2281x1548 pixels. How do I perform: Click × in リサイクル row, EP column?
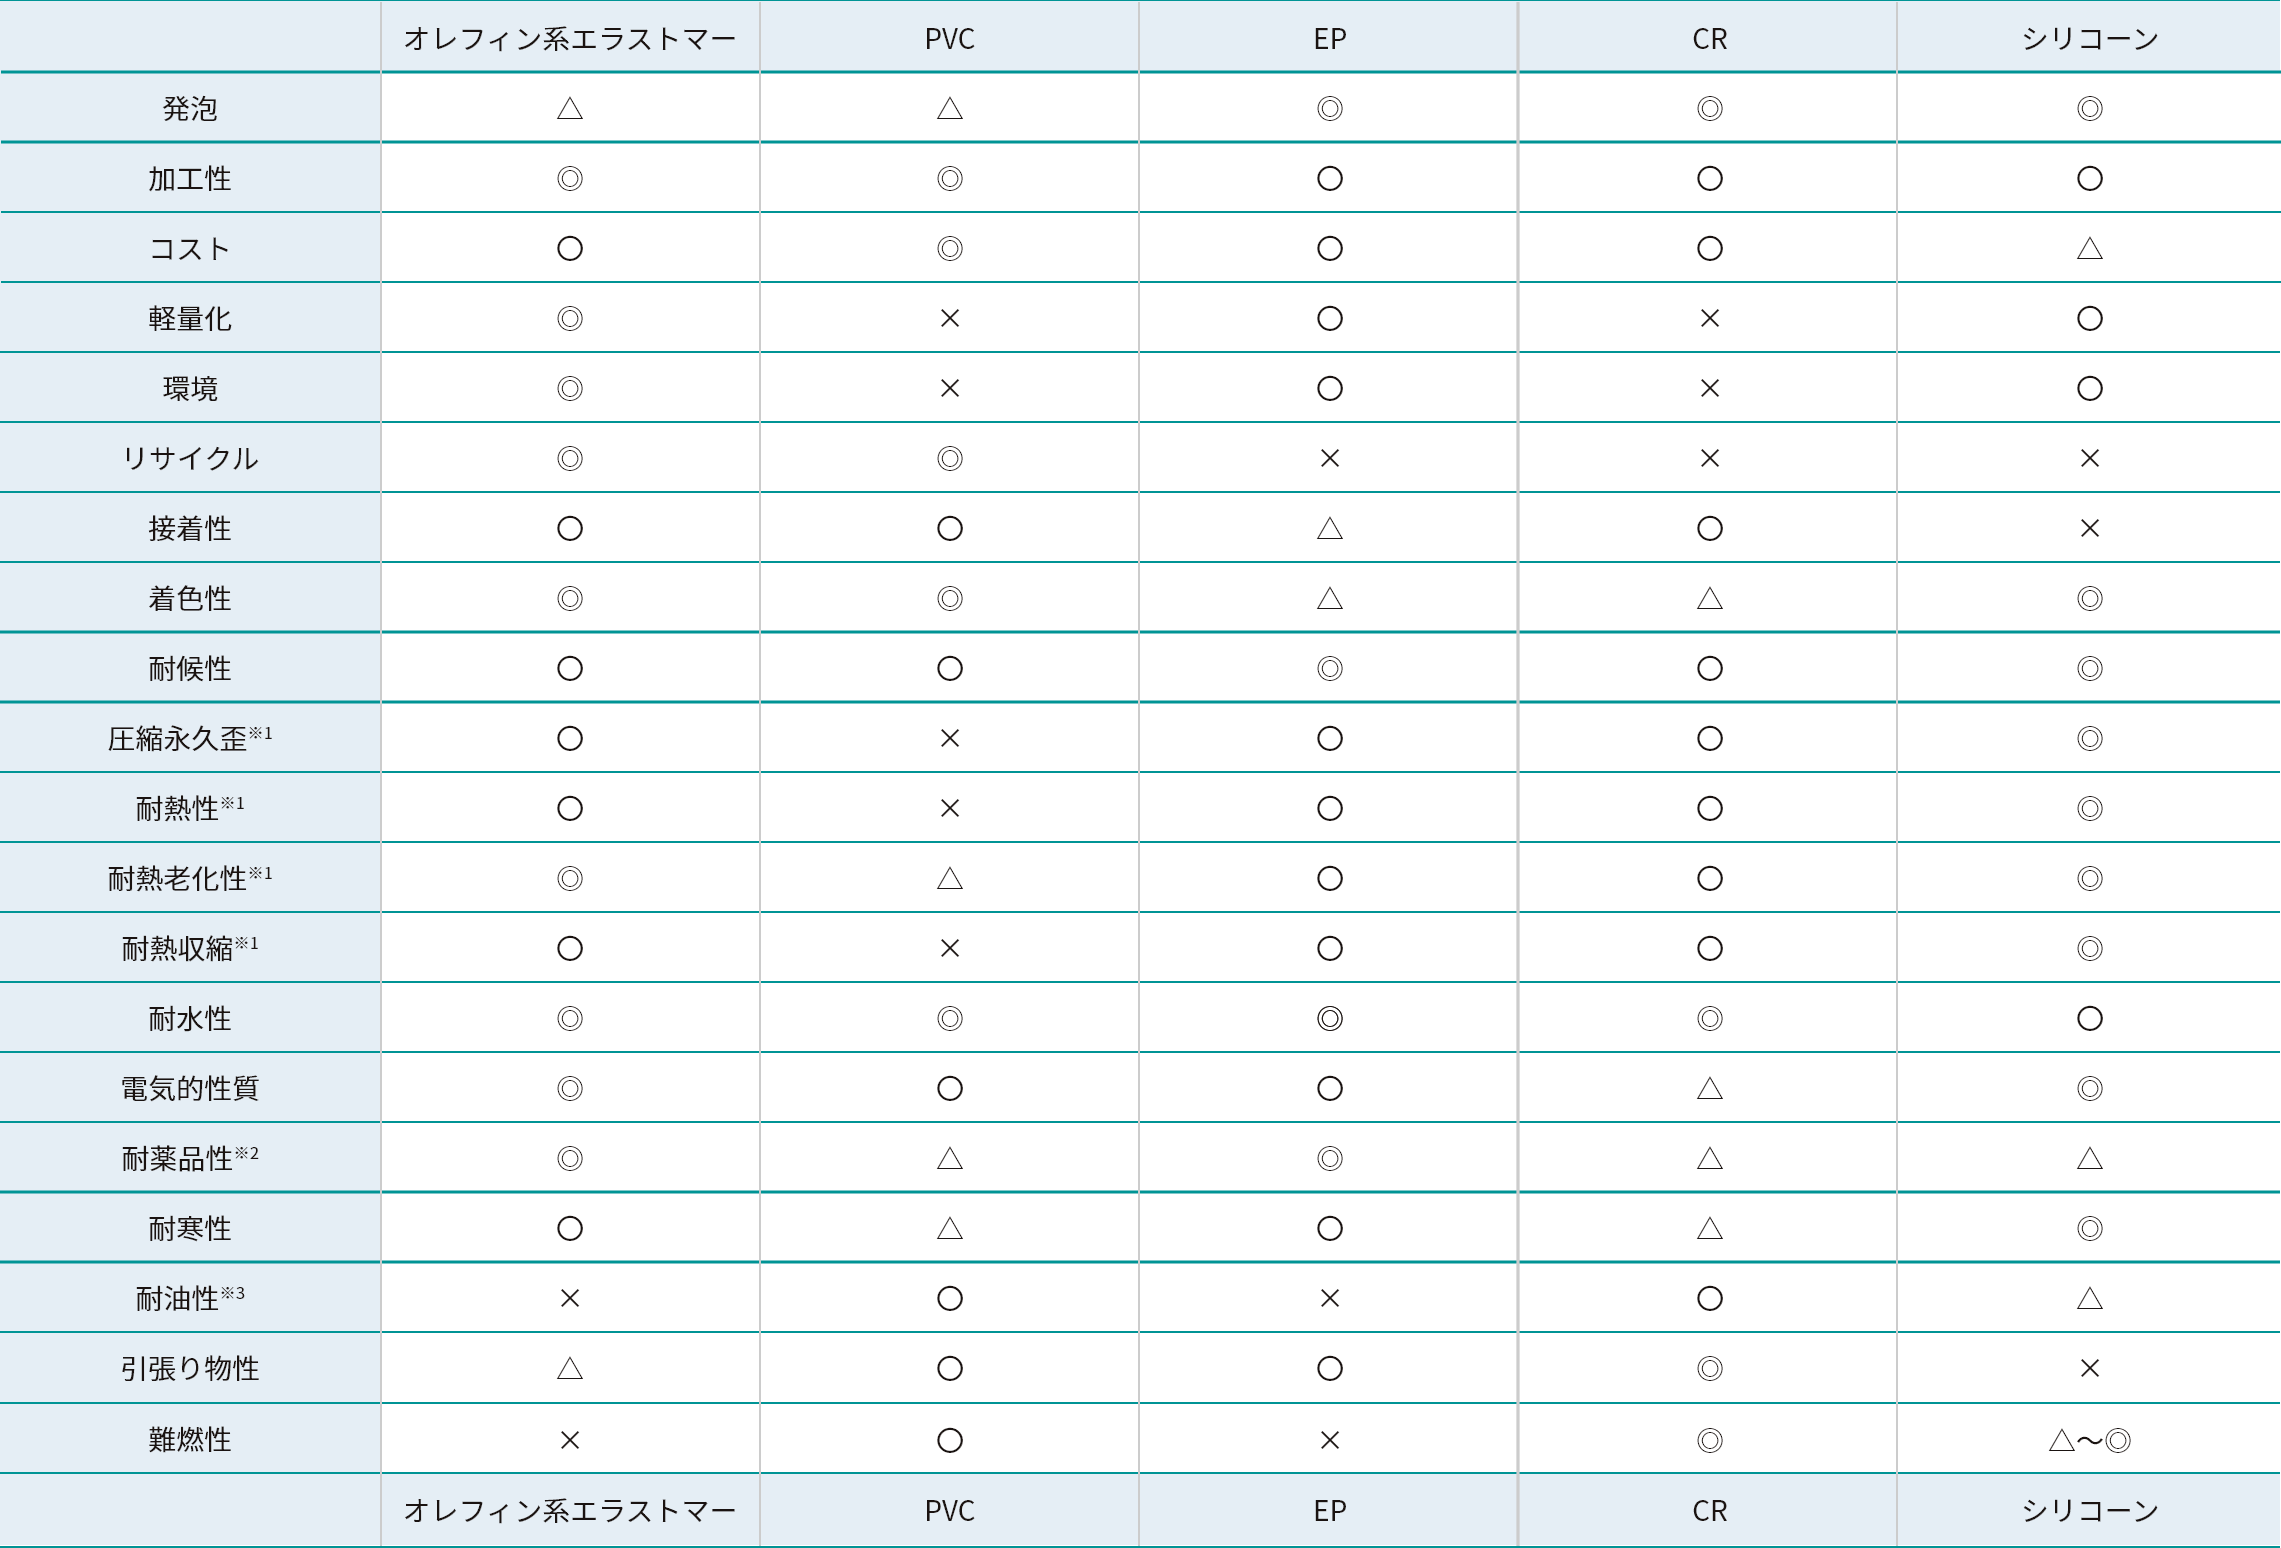1330,458
